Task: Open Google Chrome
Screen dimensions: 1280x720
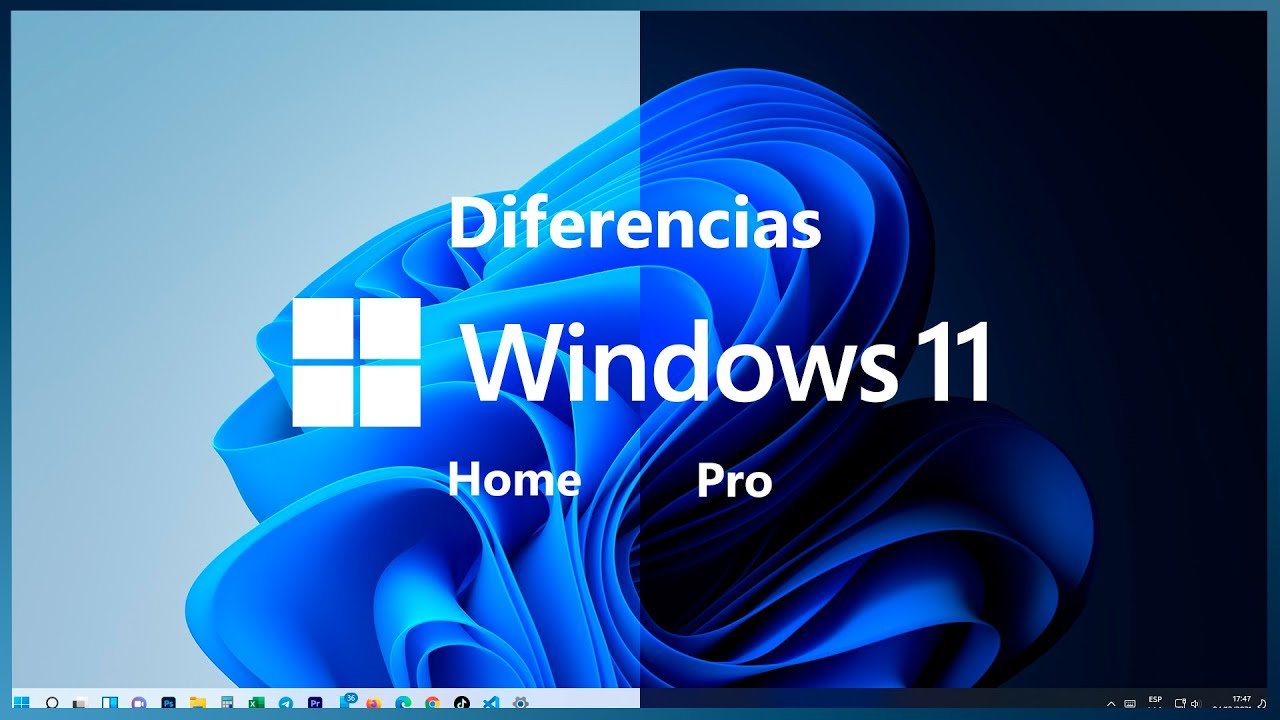Action: tap(432, 703)
